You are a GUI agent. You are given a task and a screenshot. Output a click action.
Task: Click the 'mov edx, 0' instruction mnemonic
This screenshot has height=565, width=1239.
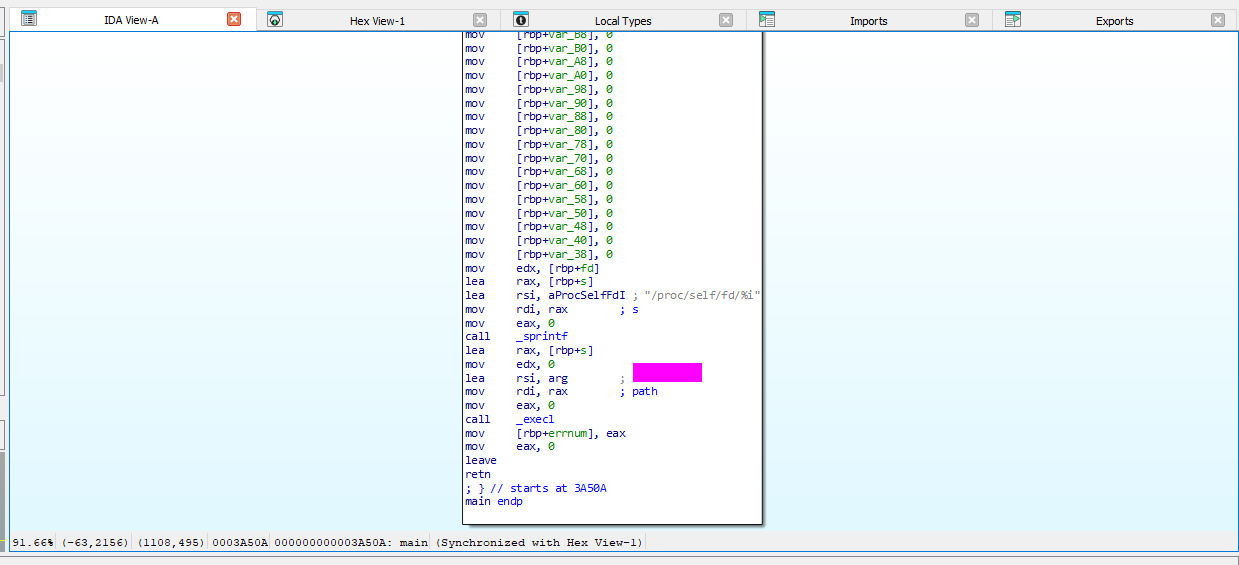coord(475,365)
